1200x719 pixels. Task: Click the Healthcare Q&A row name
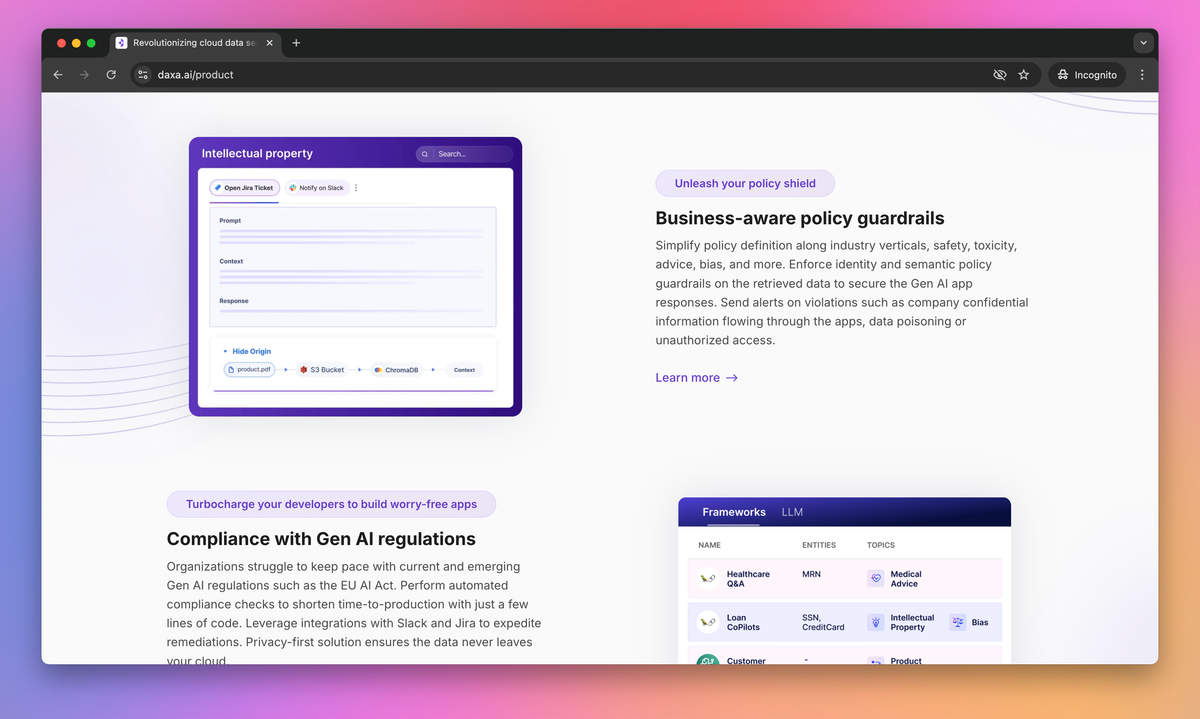pos(748,579)
